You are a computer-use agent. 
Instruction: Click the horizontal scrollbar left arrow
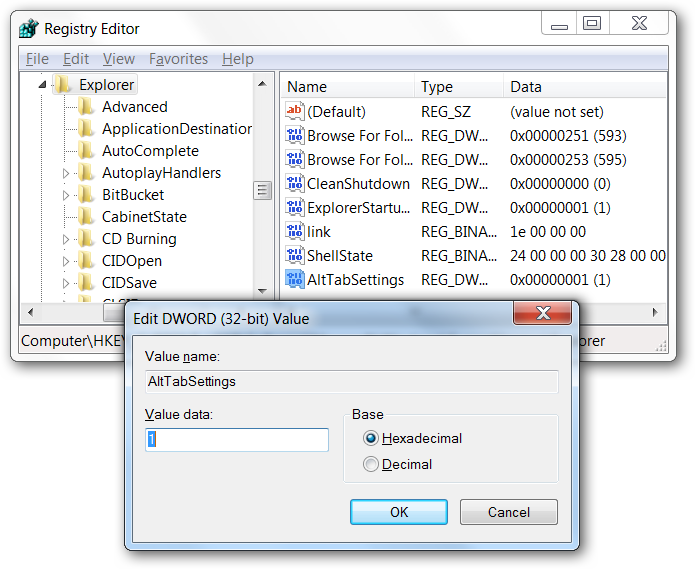pos(30,312)
